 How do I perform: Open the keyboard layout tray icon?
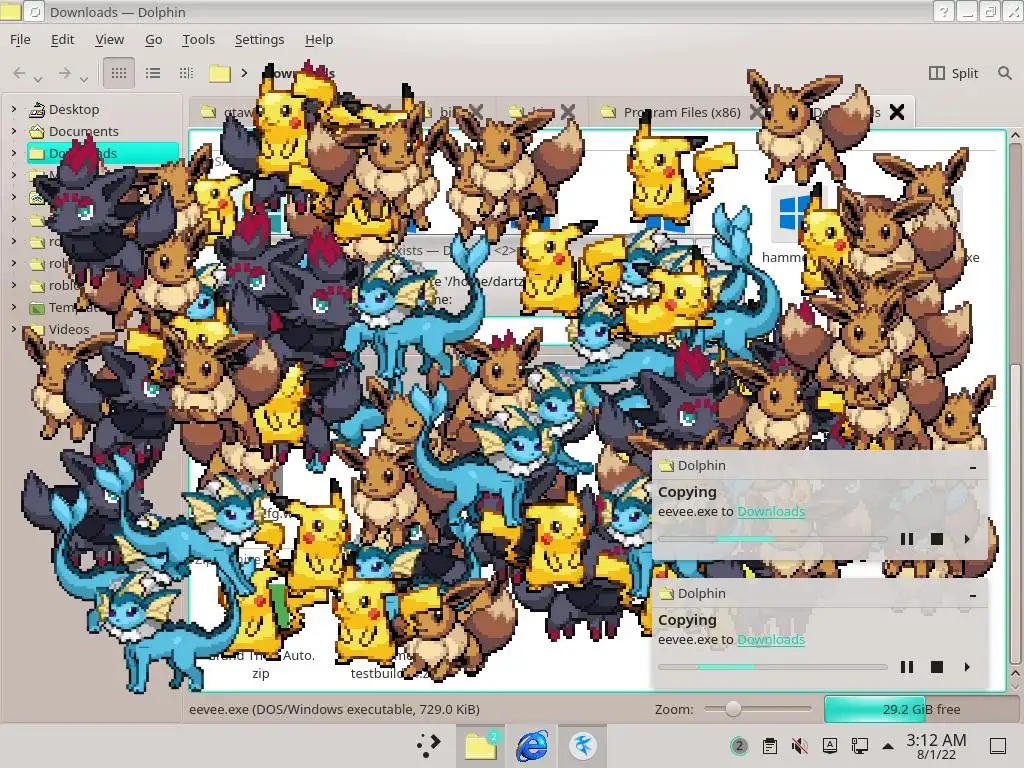click(829, 746)
